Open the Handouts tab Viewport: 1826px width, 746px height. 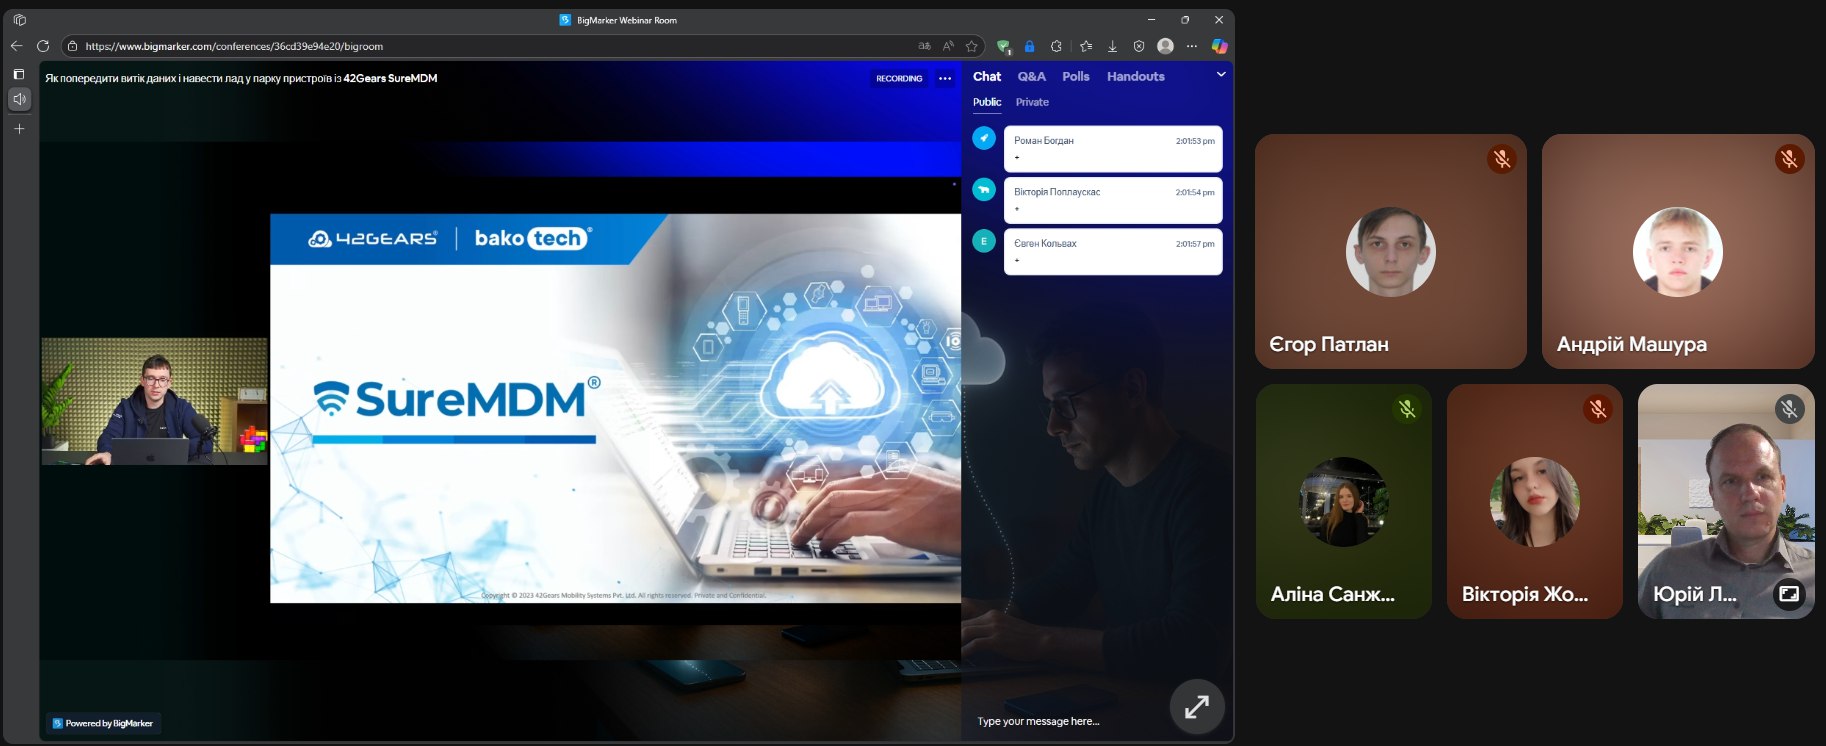1135,77
